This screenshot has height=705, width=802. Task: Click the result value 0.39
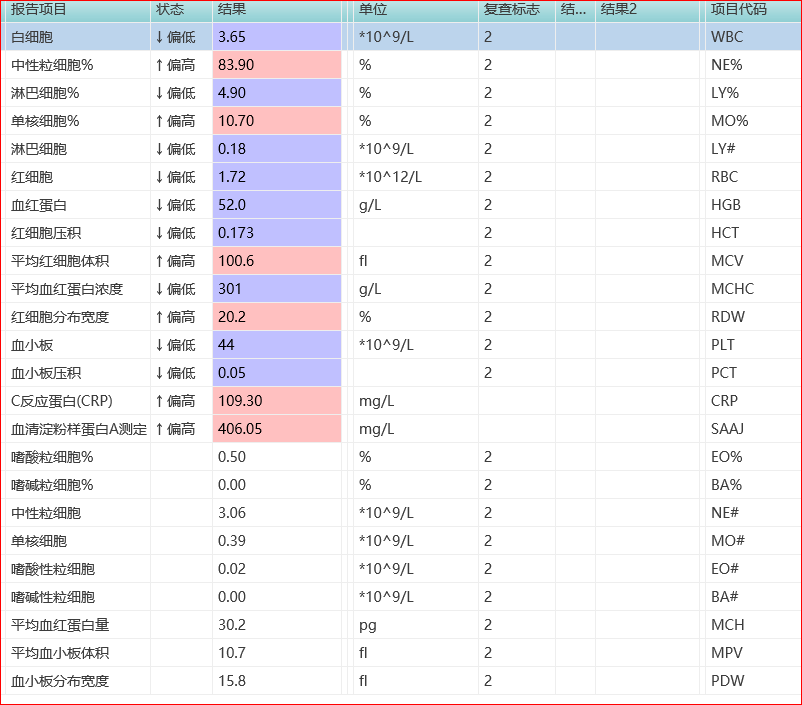point(232,541)
